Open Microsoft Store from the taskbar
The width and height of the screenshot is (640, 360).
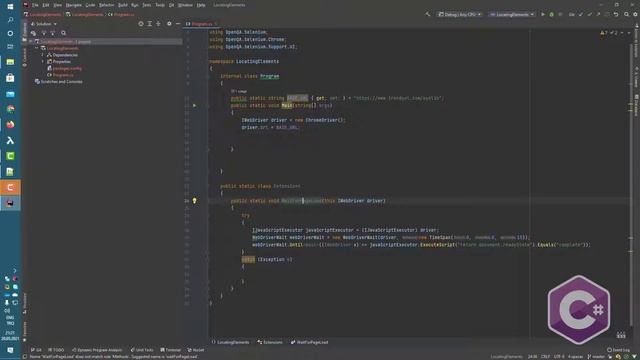click(10, 78)
